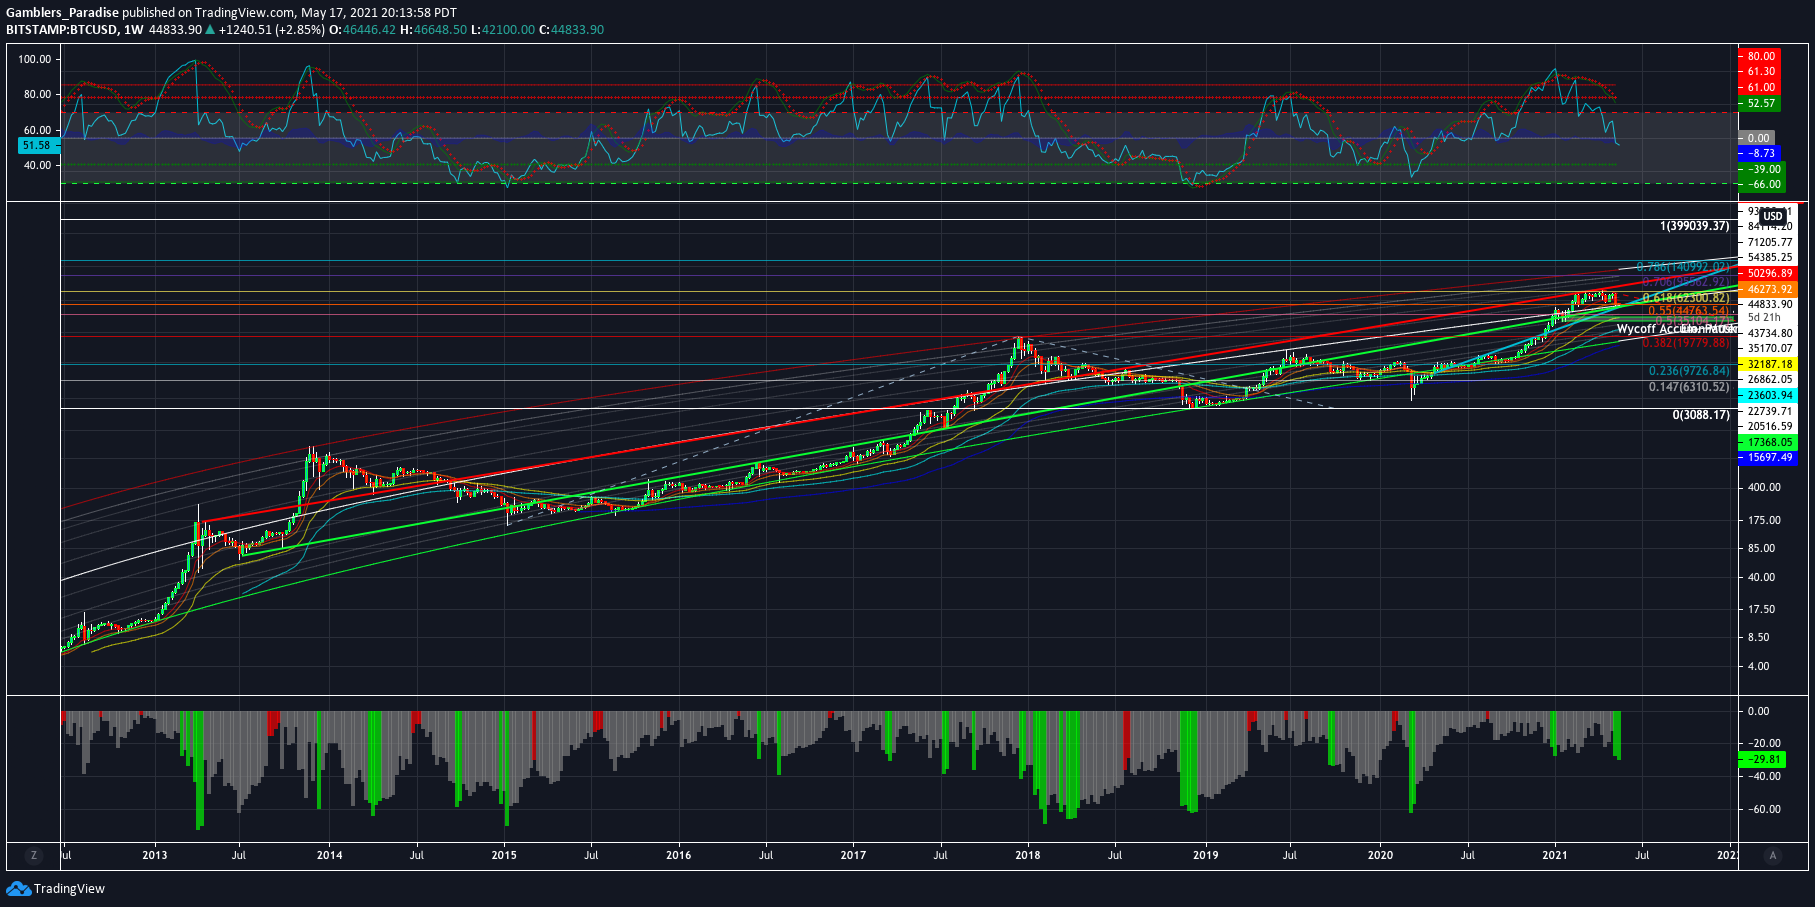Screen dimensions: 1815x907
Task: Select the 0(3088.17) Fibonacci label
Action: tap(1701, 414)
